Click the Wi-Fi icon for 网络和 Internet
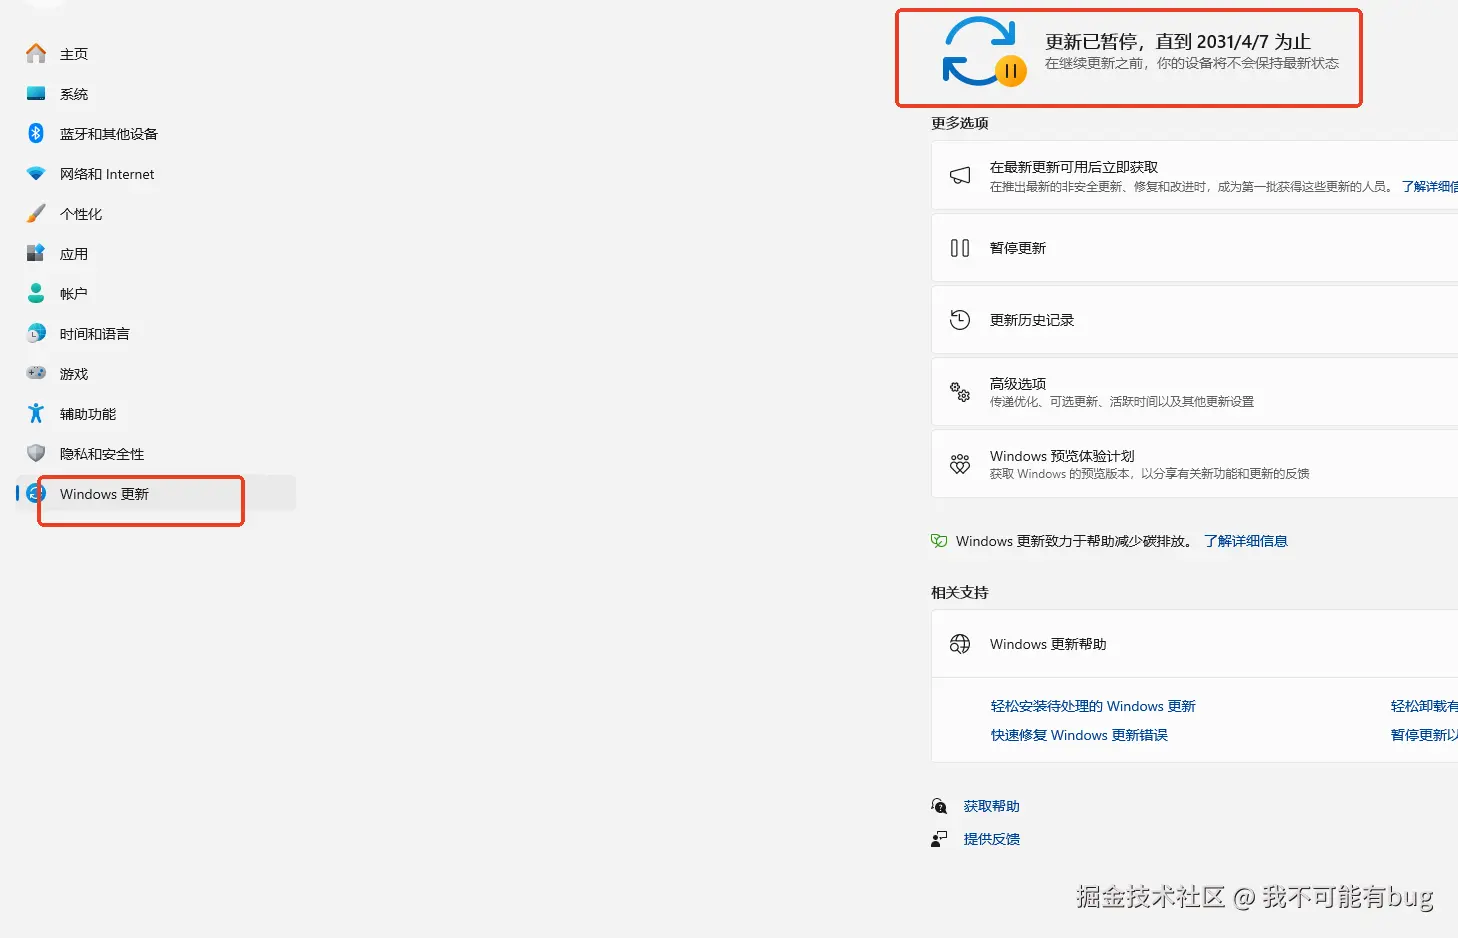Viewport: 1458px width, 938px height. [36, 173]
